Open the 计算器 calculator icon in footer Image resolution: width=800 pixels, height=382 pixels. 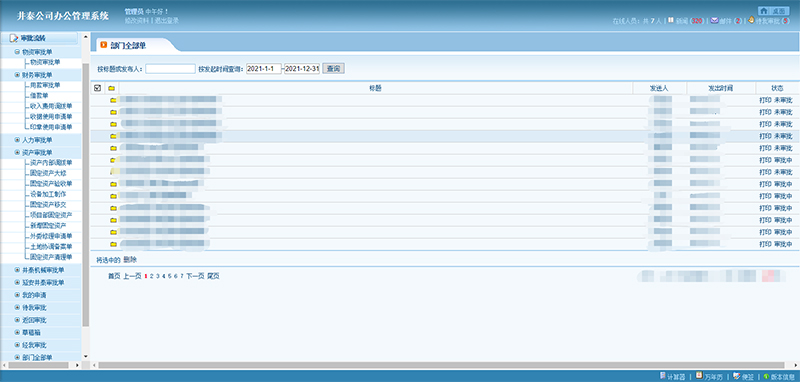click(662, 376)
